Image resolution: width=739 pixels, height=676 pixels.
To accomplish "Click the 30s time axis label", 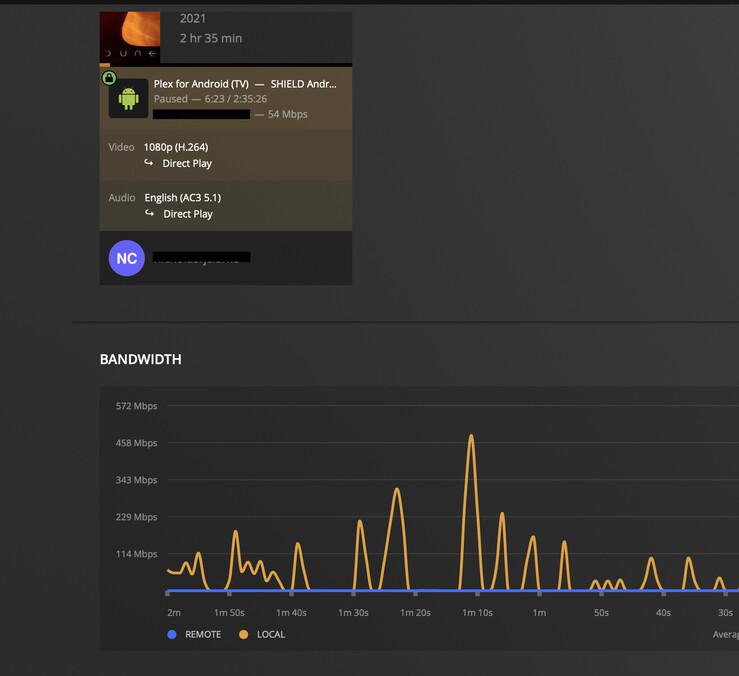I will 725,613.
